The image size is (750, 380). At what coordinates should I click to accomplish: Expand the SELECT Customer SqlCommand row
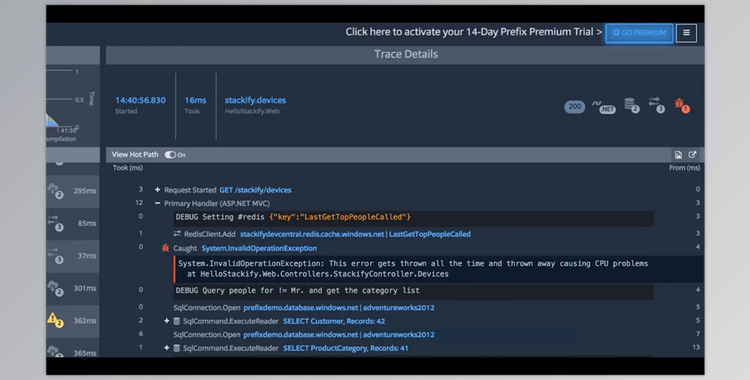pos(166,321)
